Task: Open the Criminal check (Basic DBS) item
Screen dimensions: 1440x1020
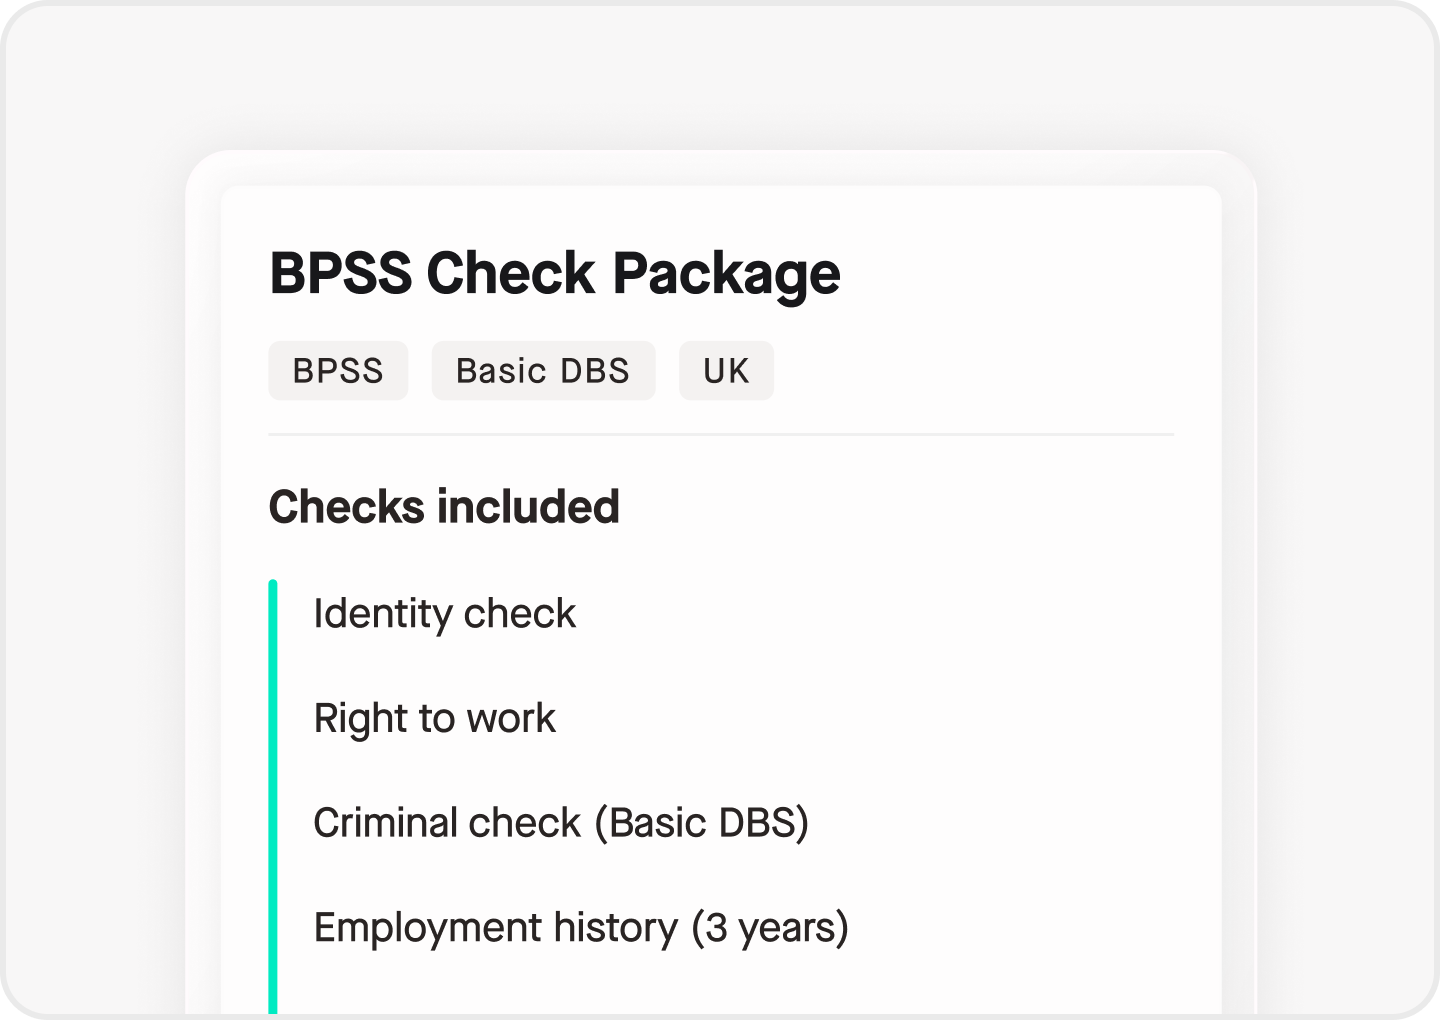Action: point(561,823)
